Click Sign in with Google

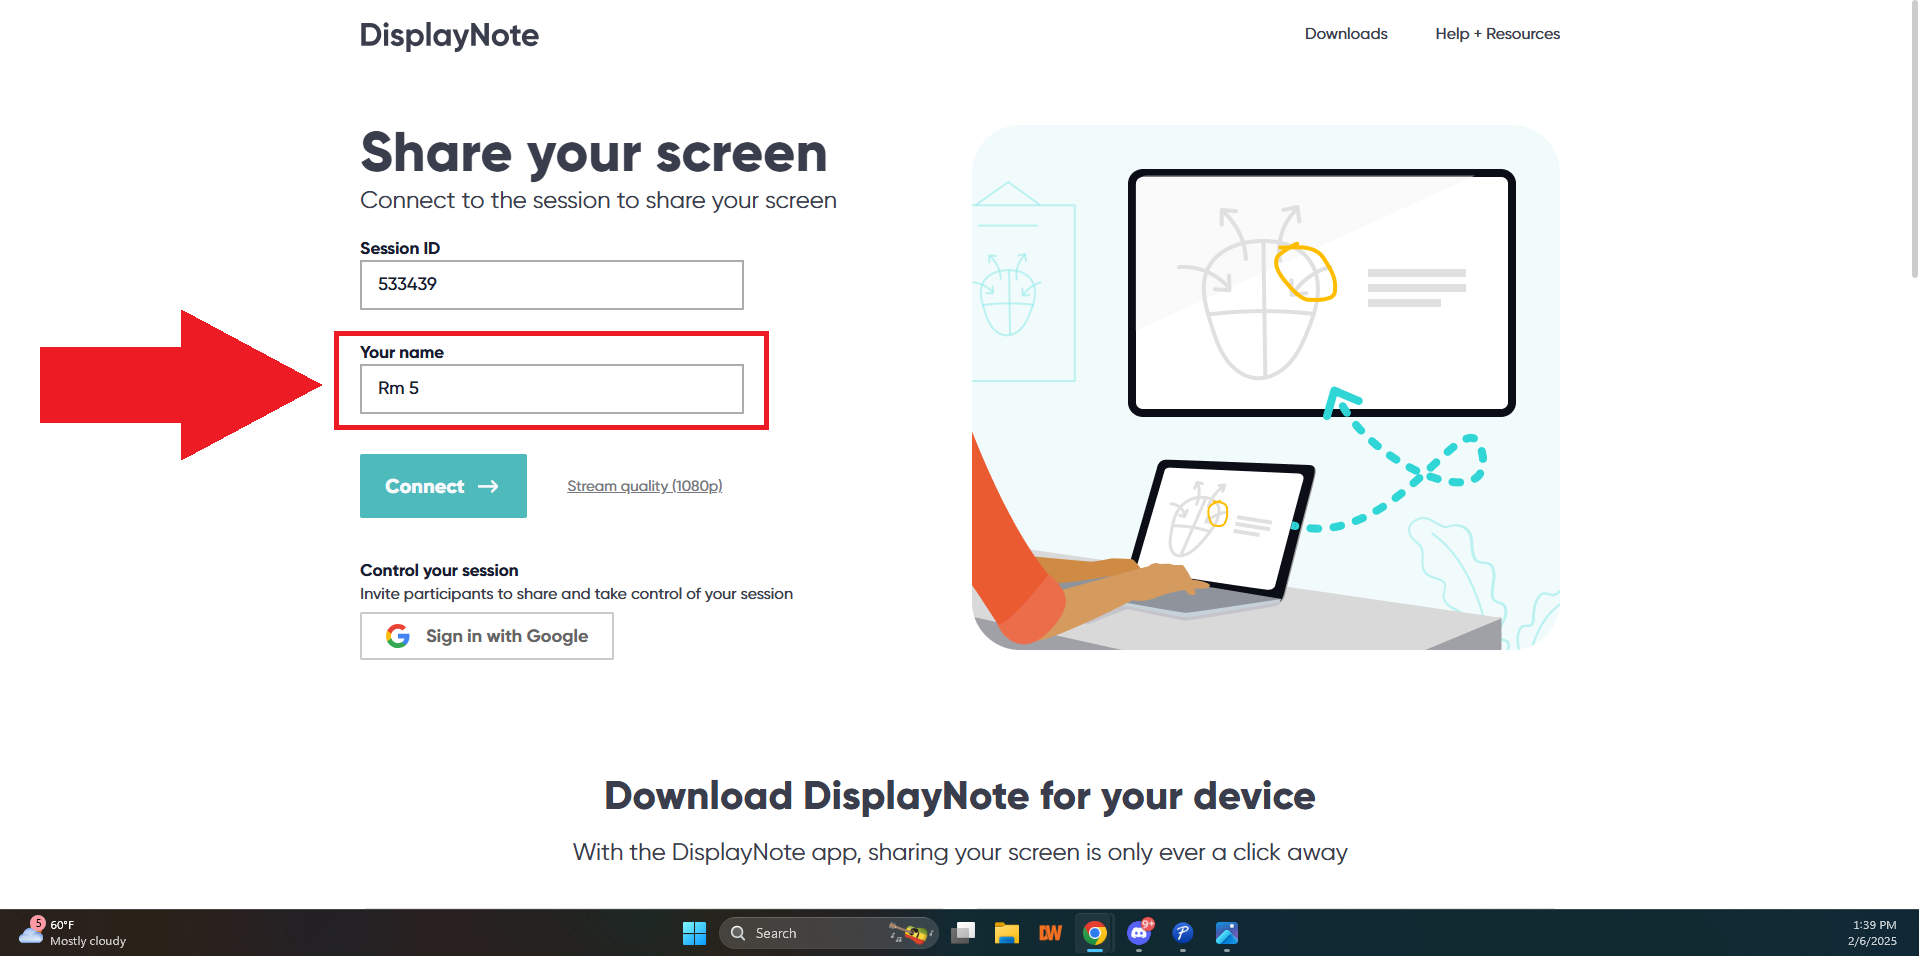(487, 636)
